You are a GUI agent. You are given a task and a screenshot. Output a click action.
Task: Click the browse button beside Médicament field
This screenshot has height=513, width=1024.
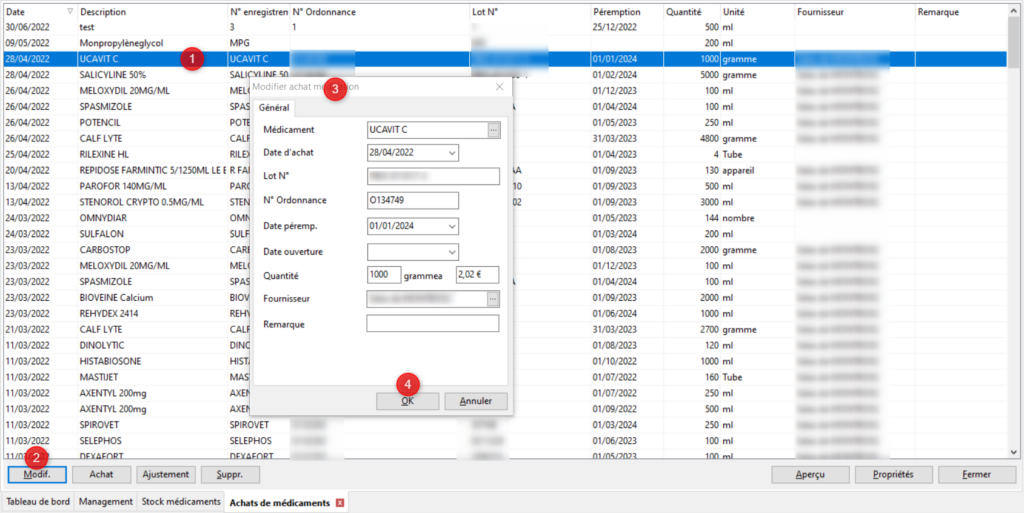coord(493,130)
